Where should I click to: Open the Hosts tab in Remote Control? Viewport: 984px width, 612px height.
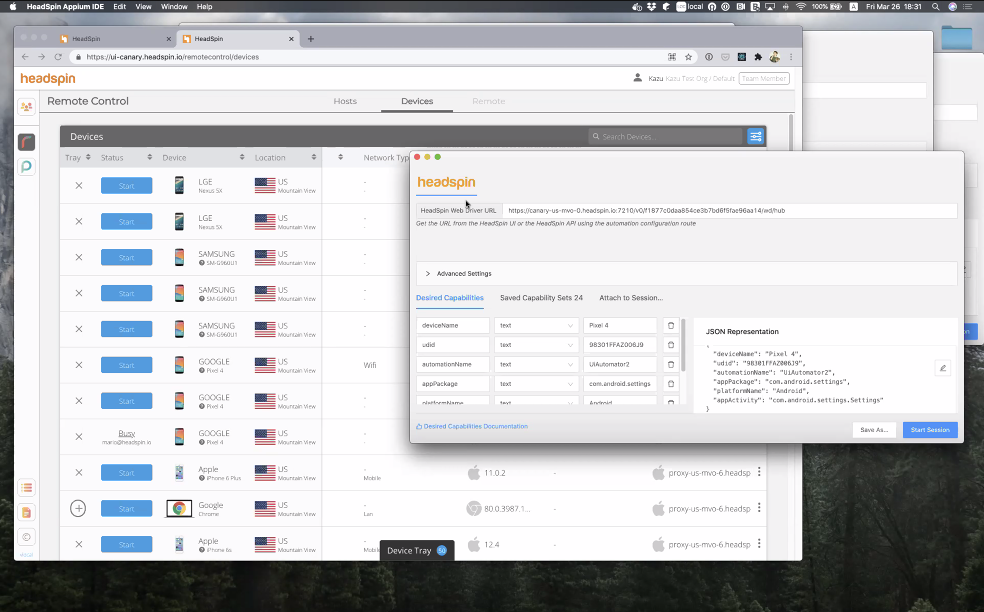point(345,101)
